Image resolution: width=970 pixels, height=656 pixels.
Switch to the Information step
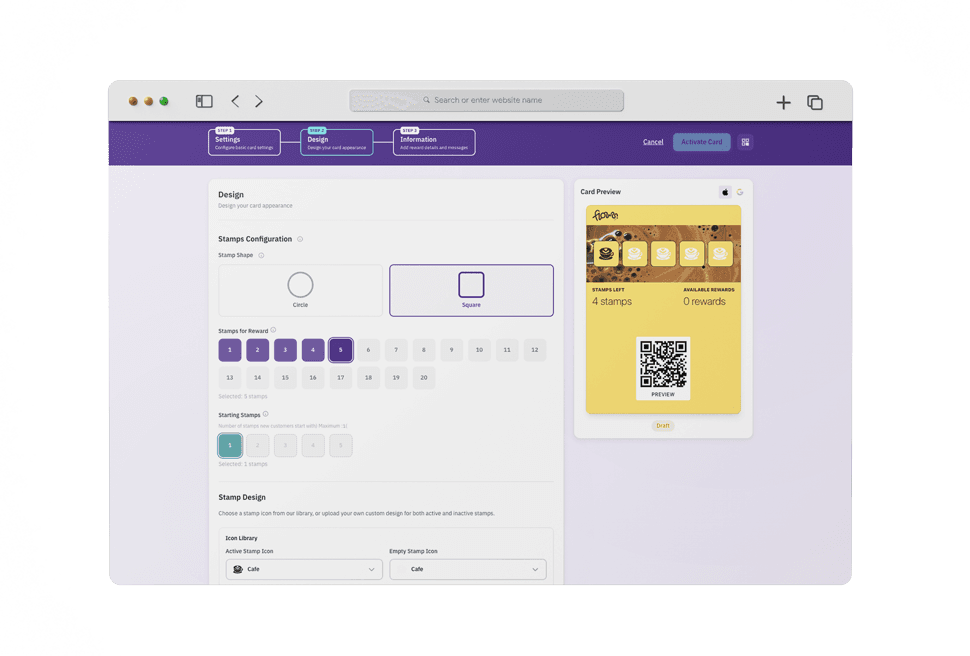[x=434, y=141]
